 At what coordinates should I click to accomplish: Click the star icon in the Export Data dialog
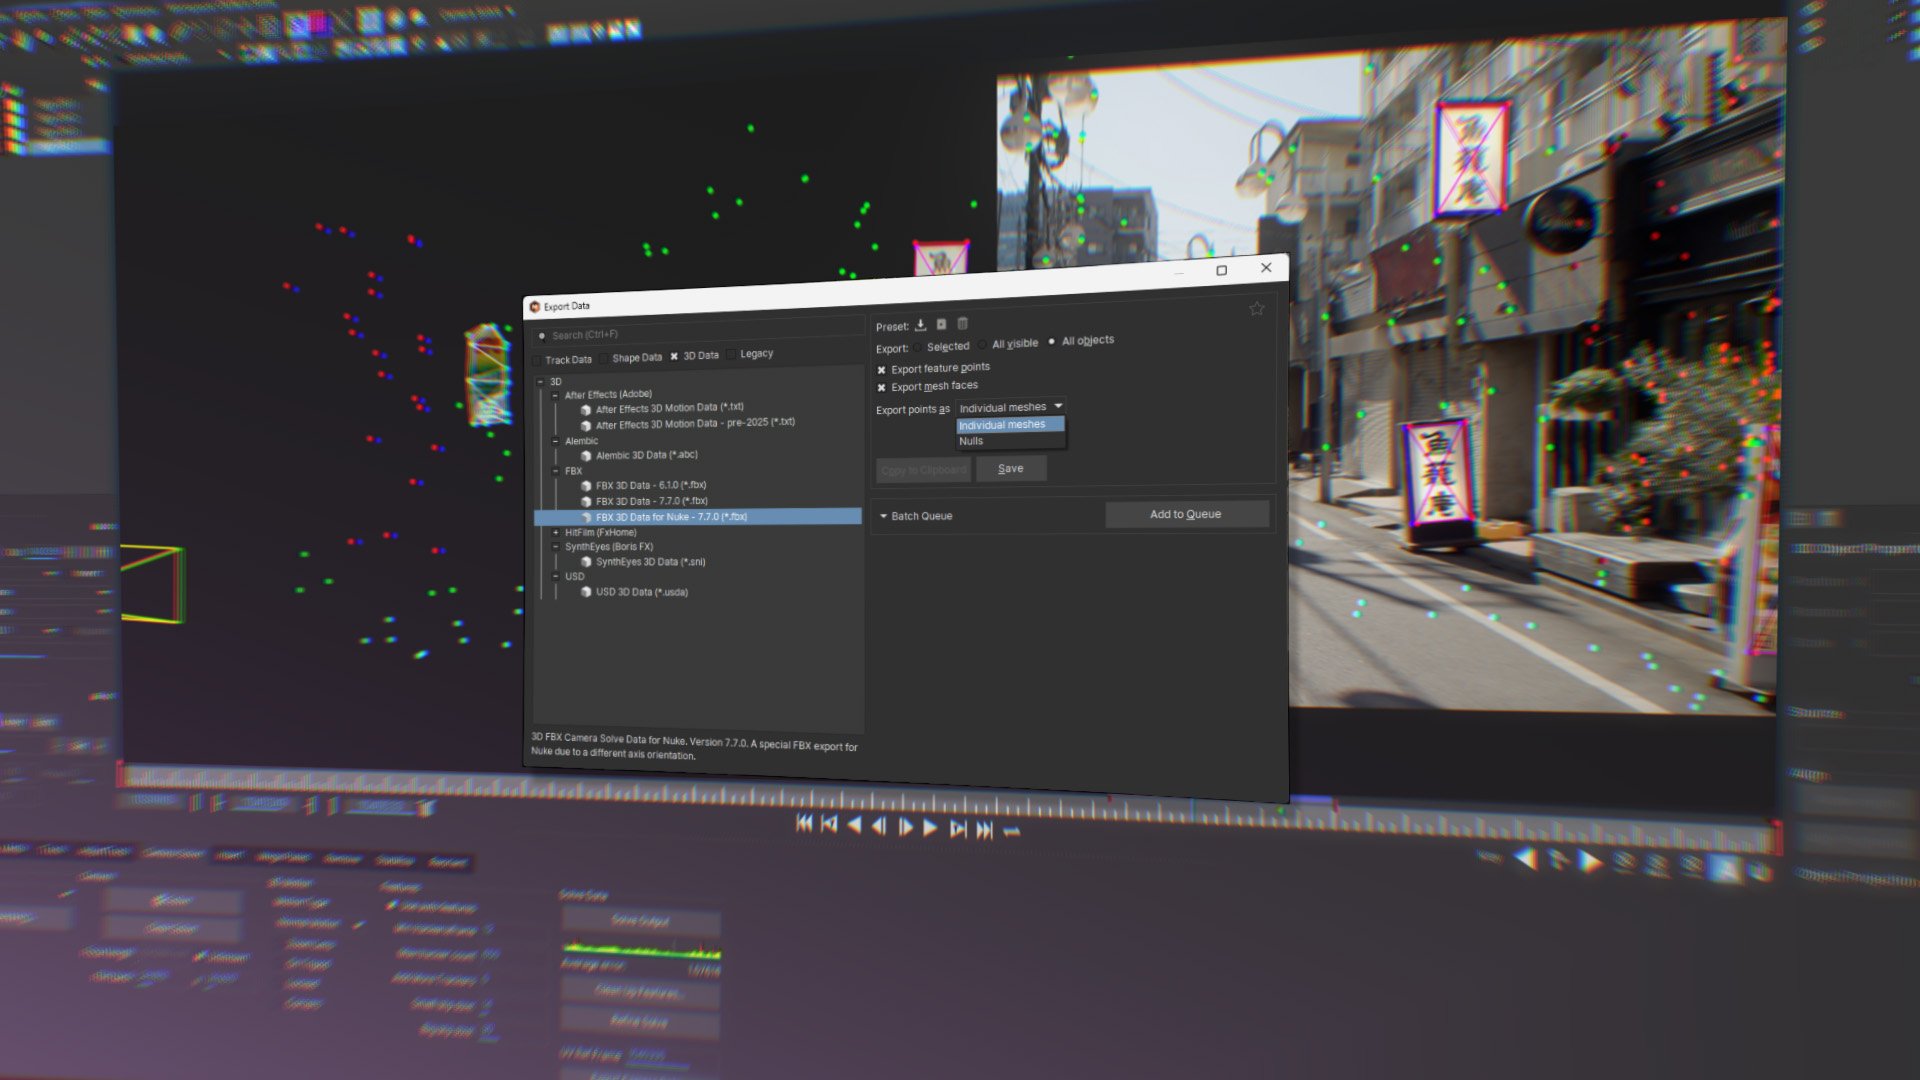[1257, 308]
